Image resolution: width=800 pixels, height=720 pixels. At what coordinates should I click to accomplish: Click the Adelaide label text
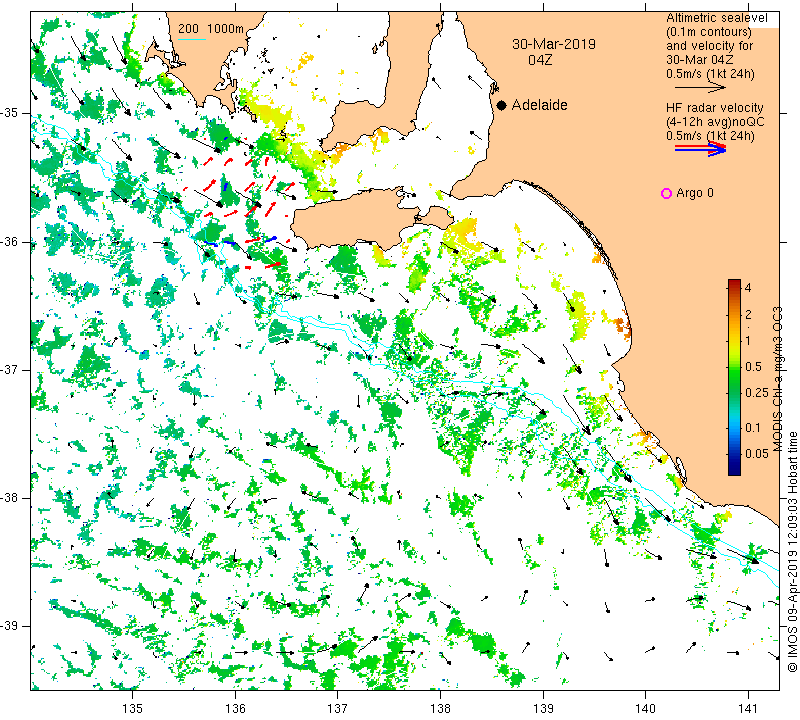pyautogui.click(x=539, y=105)
